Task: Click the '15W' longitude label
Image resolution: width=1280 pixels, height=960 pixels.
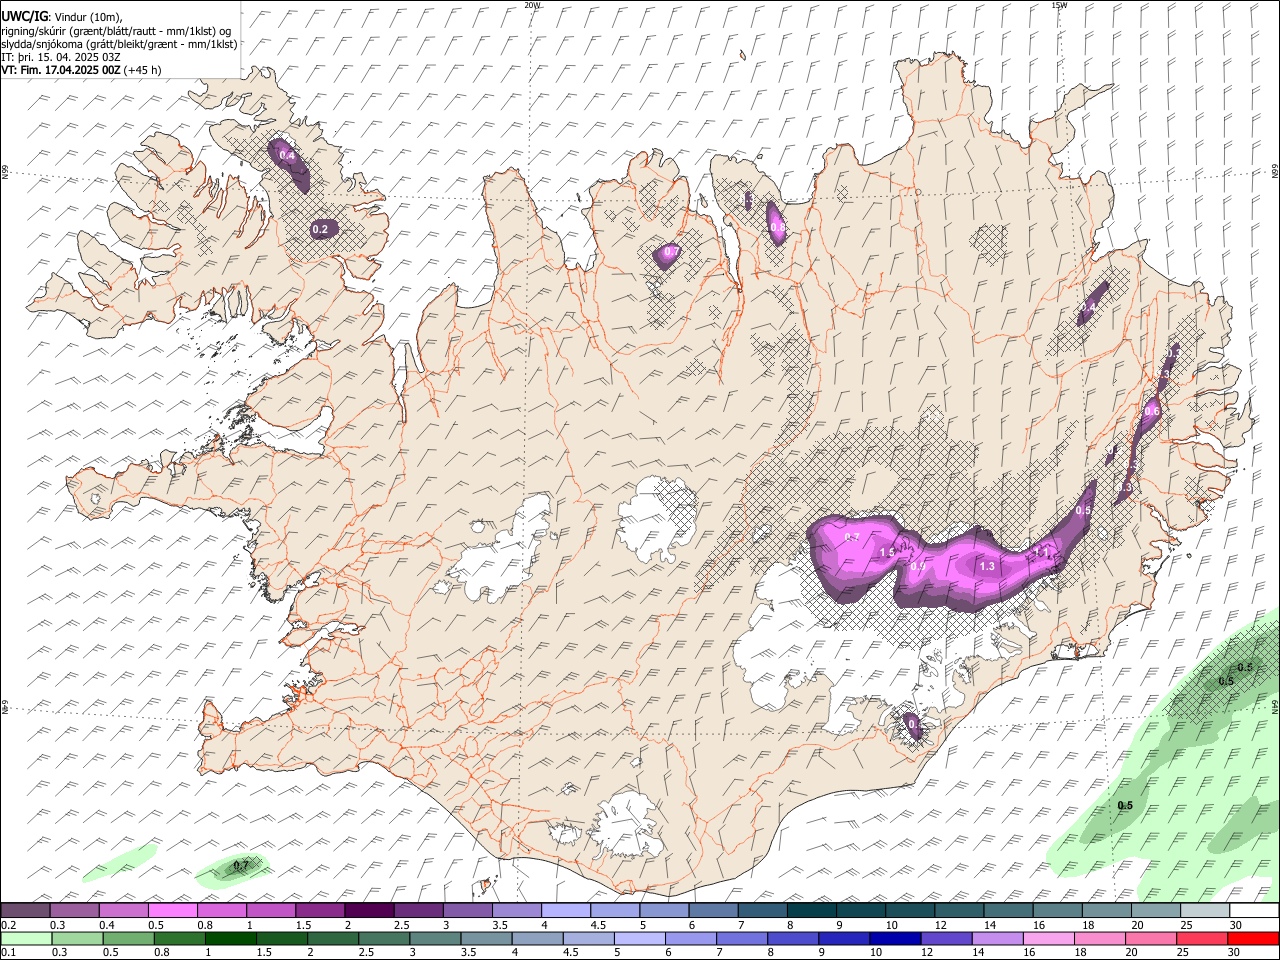Action: click(1058, 5)
